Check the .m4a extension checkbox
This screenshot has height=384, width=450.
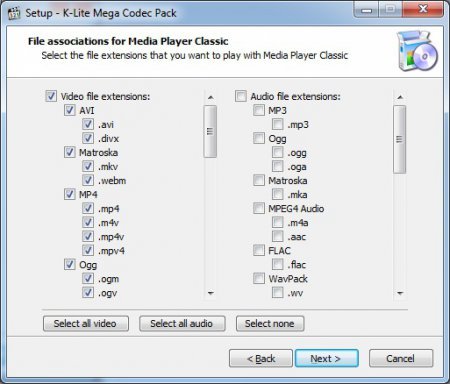click(x=278, y=222)
